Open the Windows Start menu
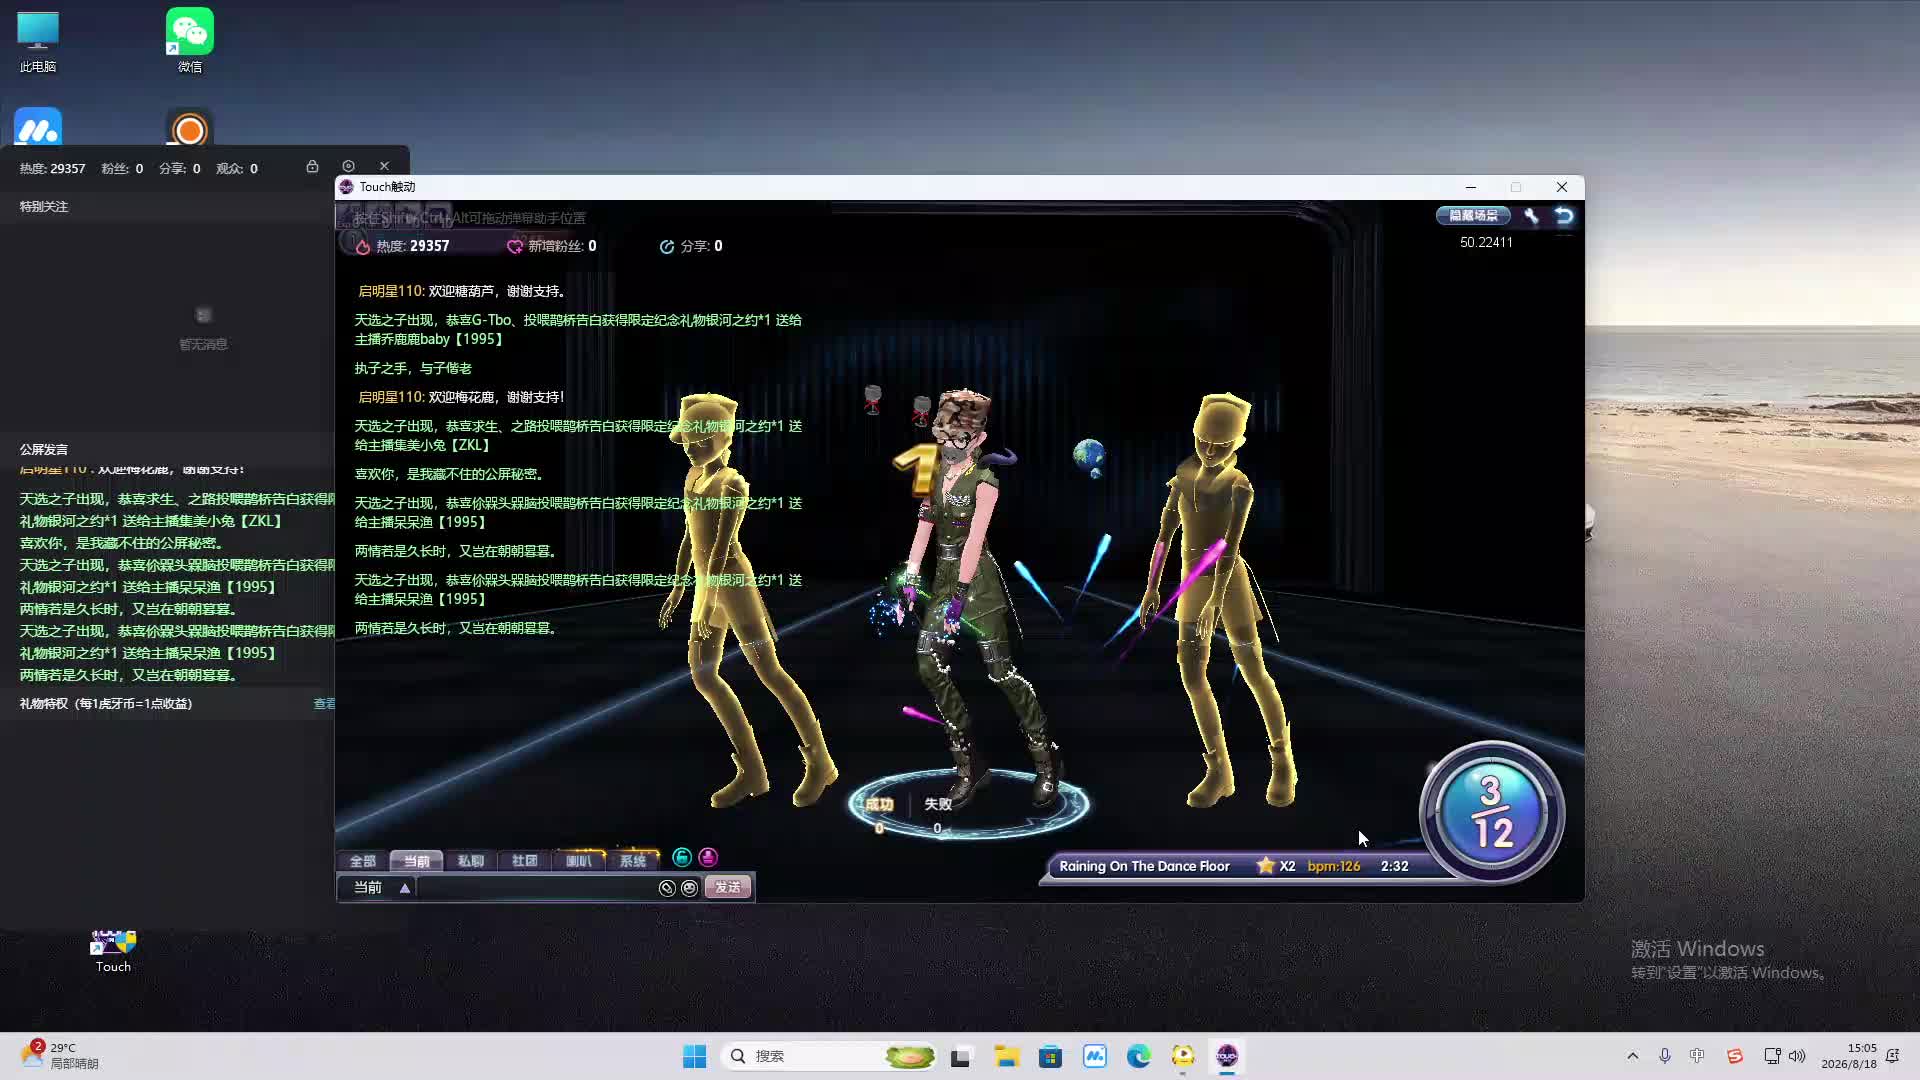 [694, 1056]
